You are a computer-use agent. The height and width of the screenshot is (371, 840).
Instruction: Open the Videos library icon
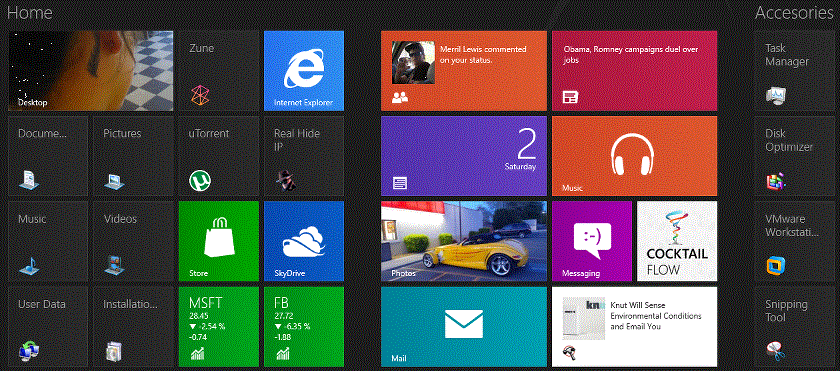click(x=115, y=265)
